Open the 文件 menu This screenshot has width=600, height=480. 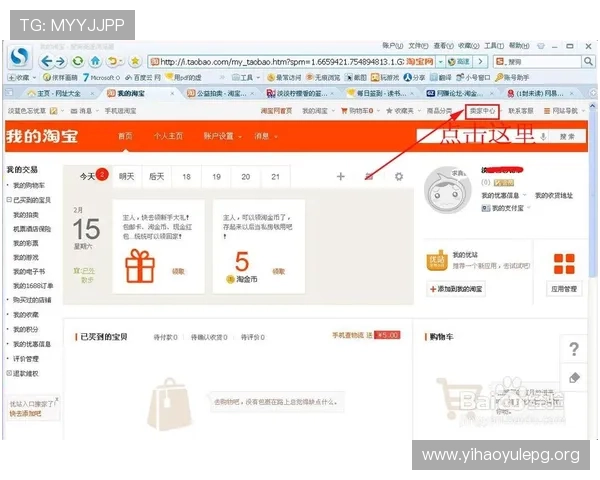coord(418,46)
